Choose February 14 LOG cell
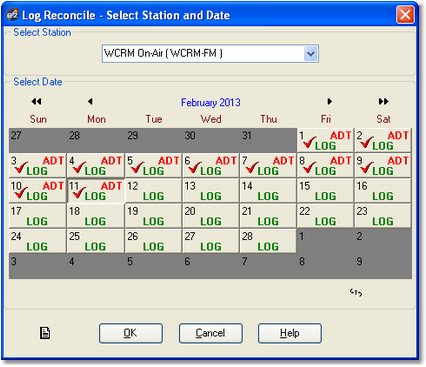This screenshot has height=367, width=426. (268, 191)
